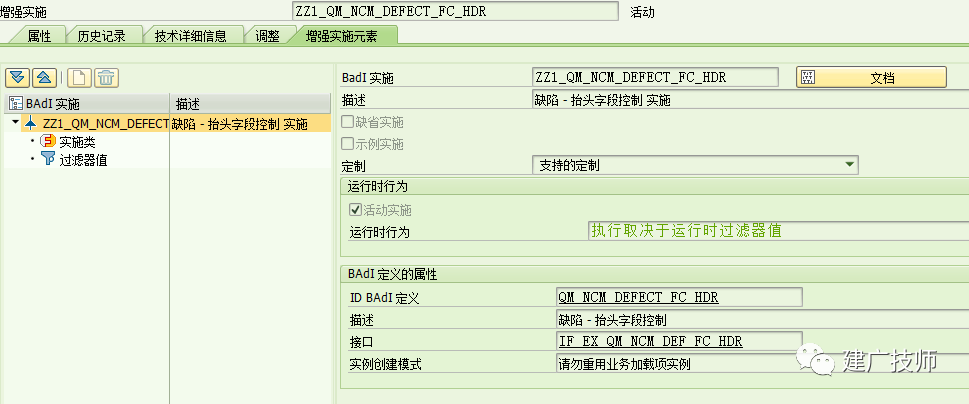Click the 运行时行为 value field
Image resolution: width=969 pixels, height=404 pixels.
click(x=777, y=231)
